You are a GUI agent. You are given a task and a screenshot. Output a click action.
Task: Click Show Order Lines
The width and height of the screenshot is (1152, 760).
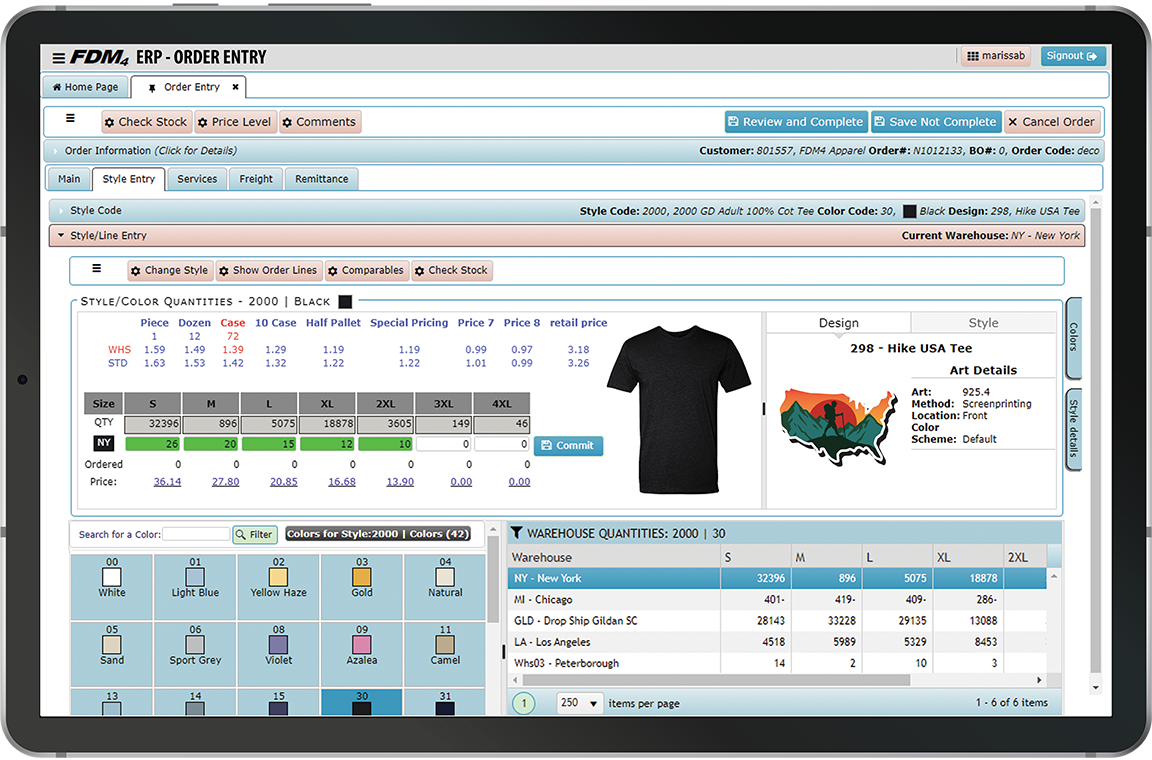click(268, 270)
